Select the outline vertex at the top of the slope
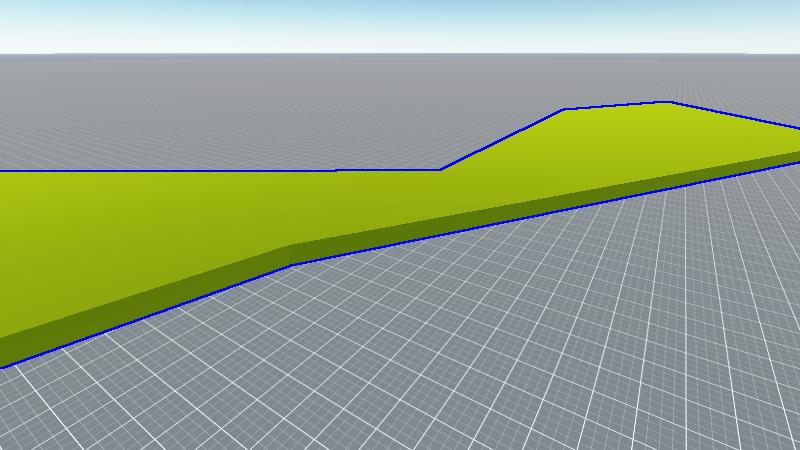This screenshot has width=800, height=450. [564, 109]
